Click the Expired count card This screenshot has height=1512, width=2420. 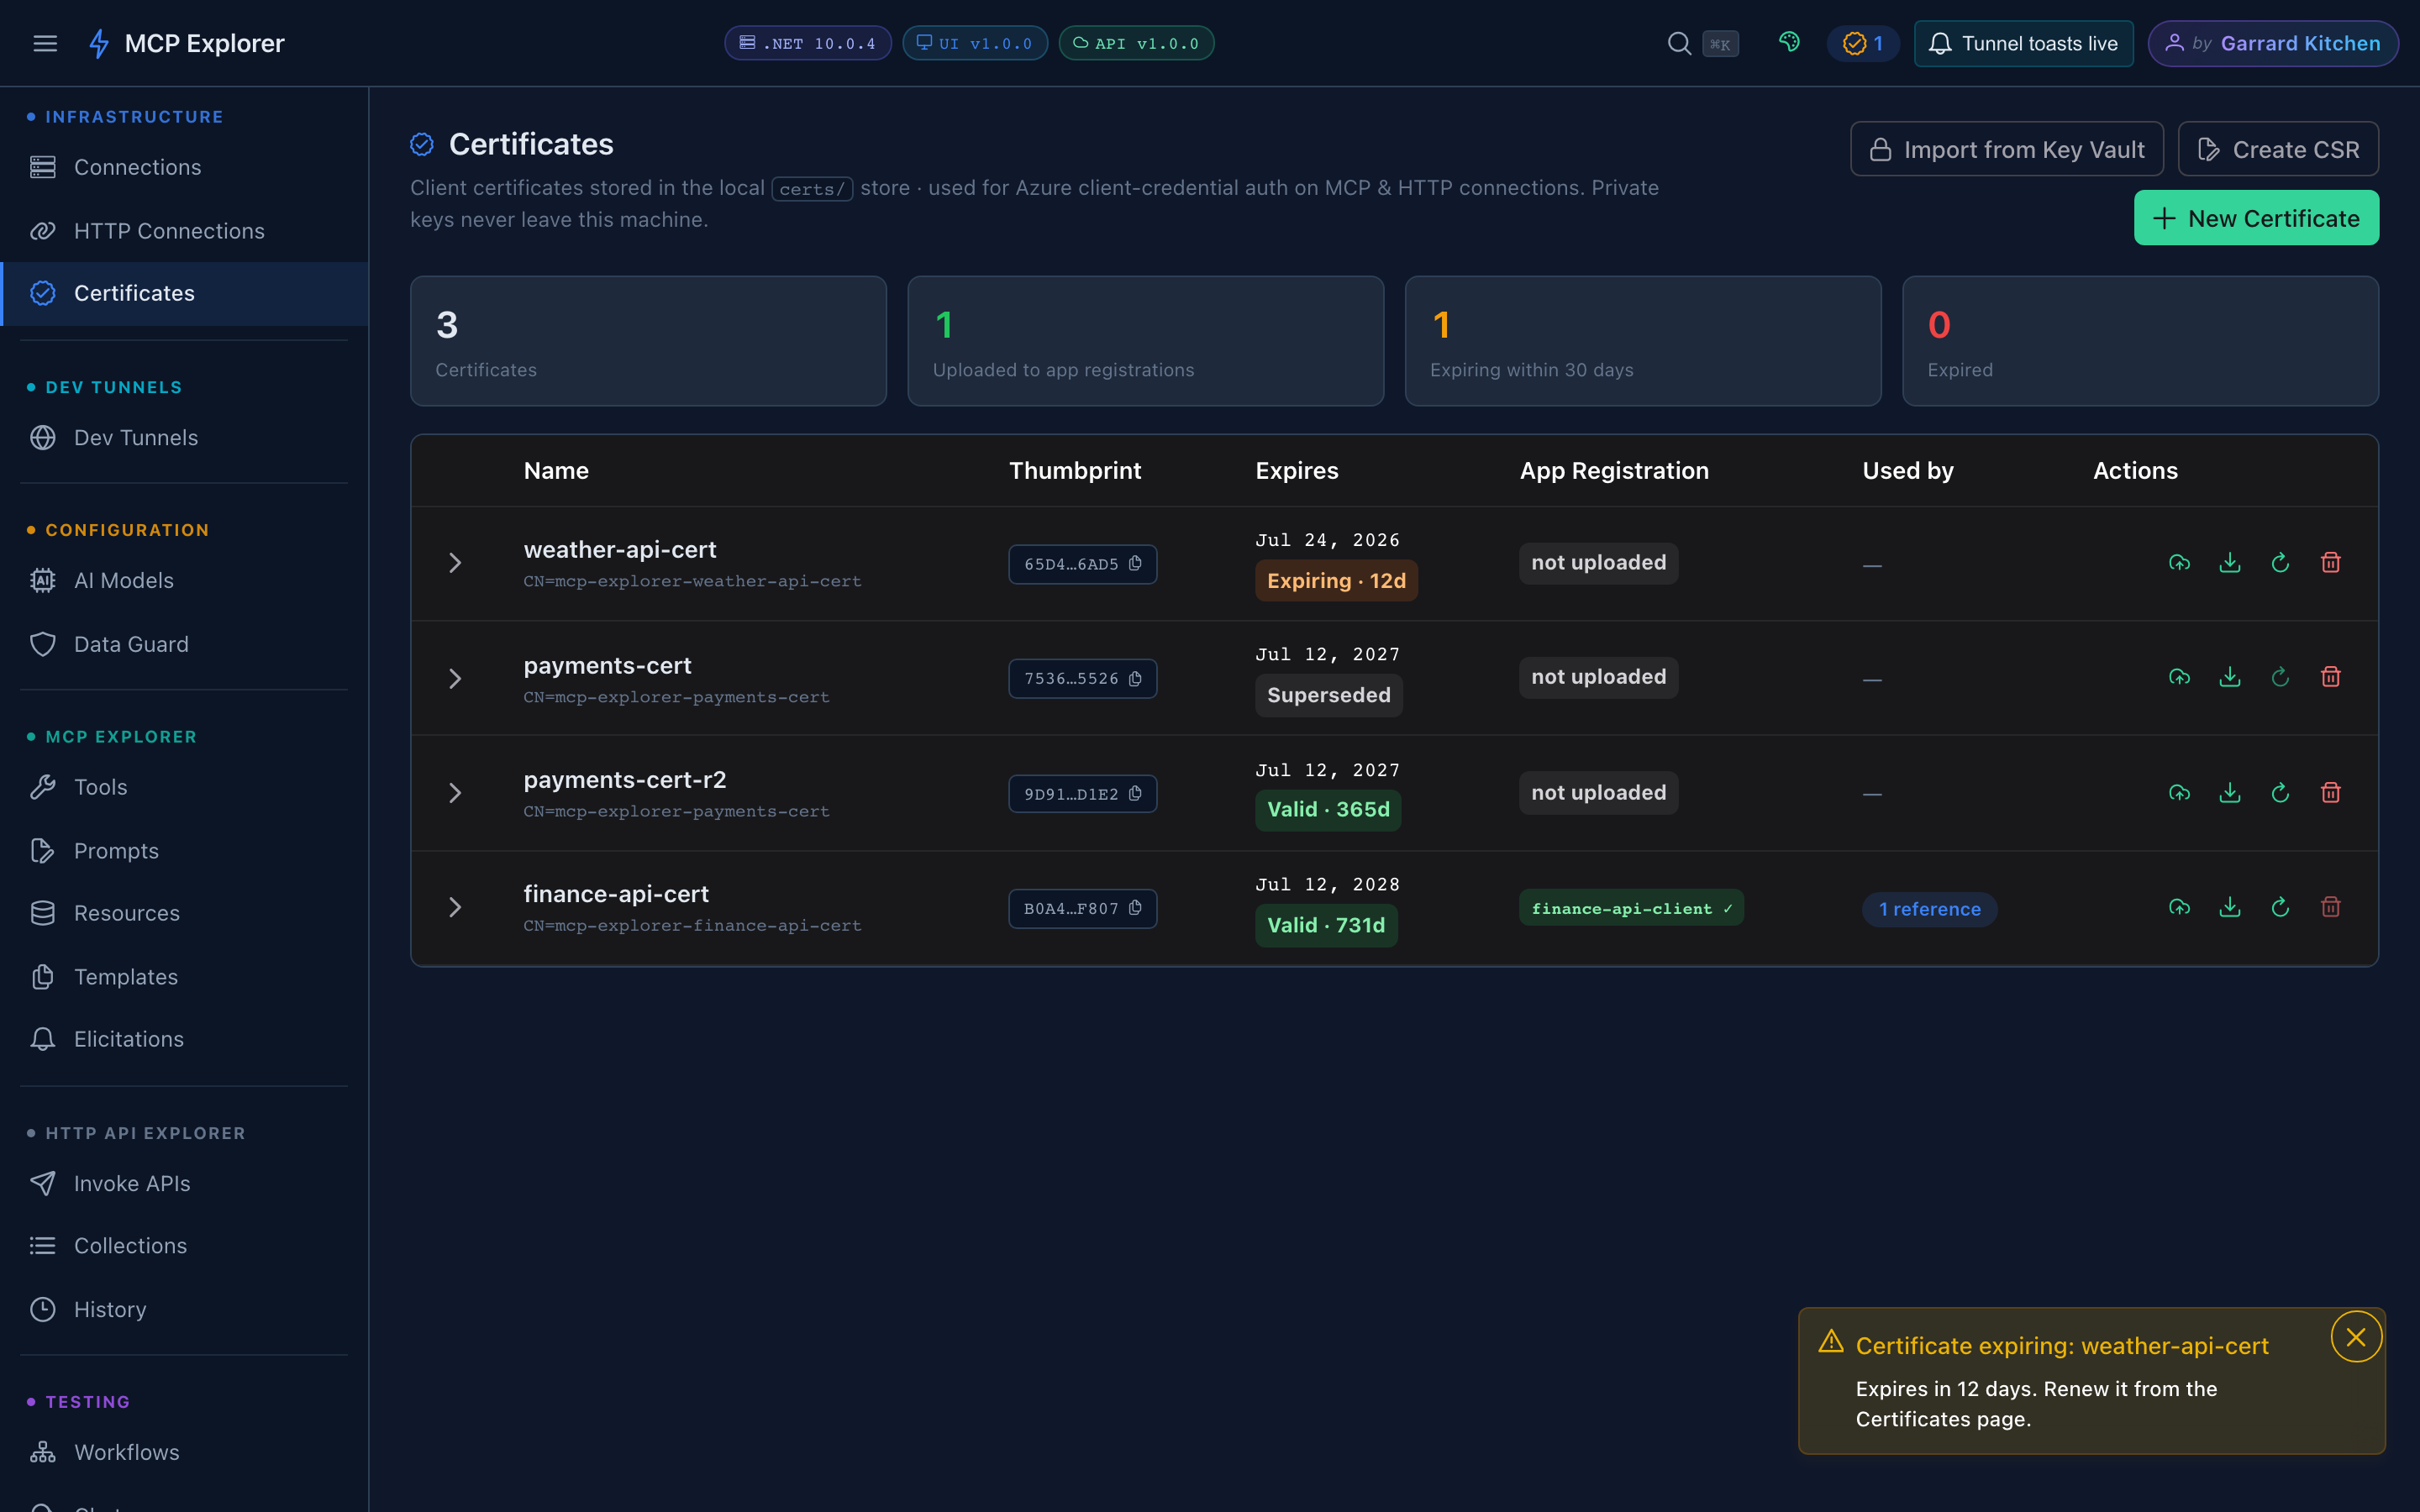click(x=2140, y=341)
